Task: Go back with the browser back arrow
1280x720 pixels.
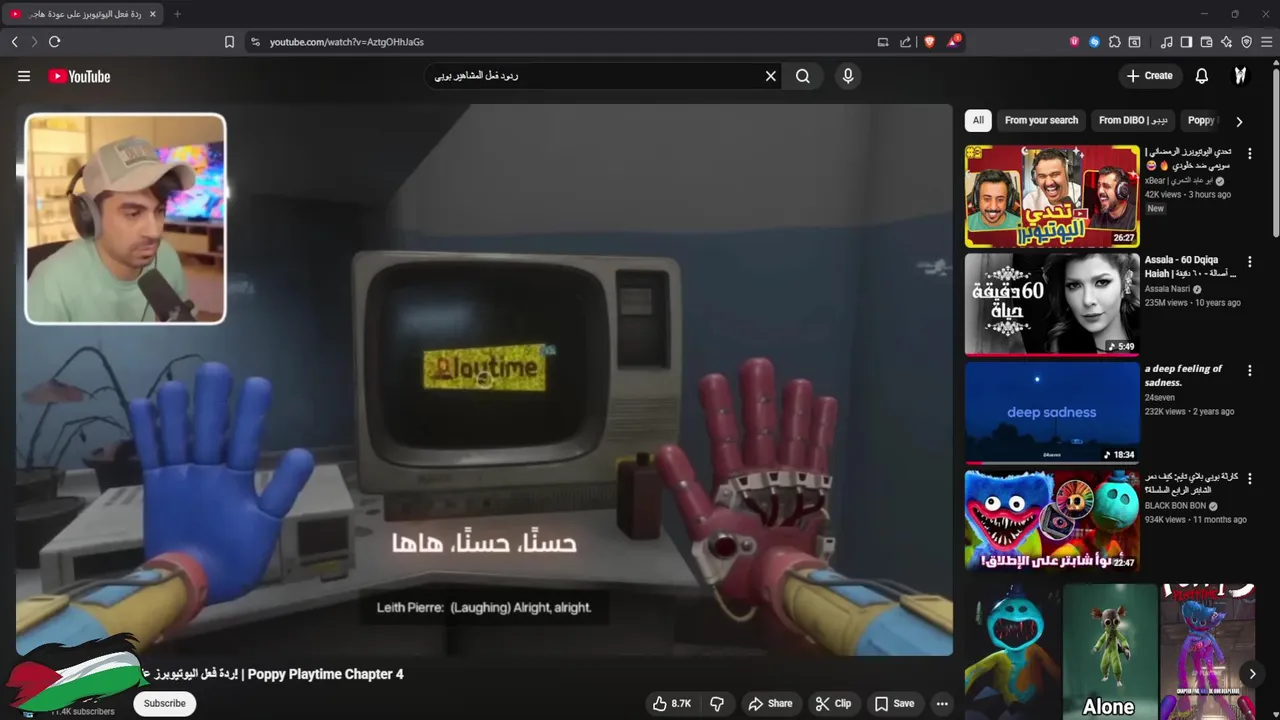Action: tap(14, 42)
